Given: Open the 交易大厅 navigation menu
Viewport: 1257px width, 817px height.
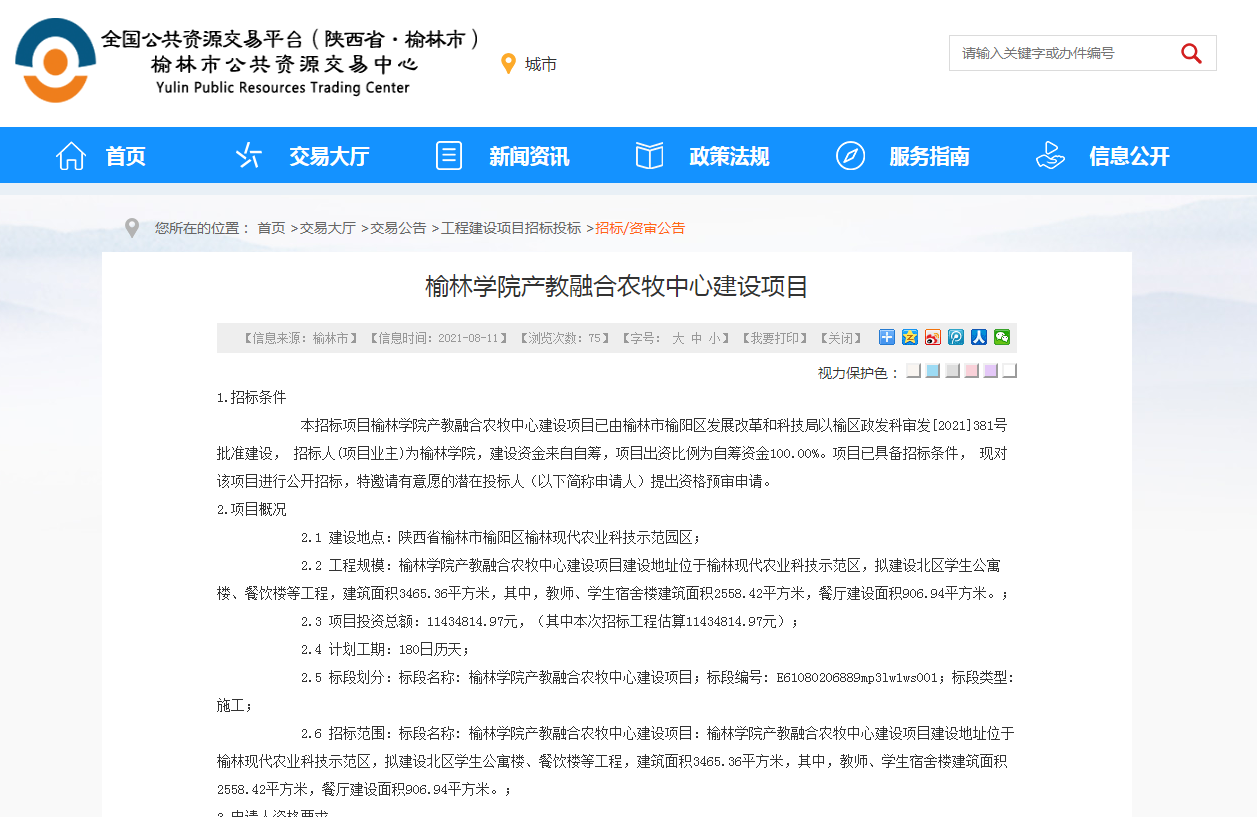Looking at the screenshot, I should point(302,156).
